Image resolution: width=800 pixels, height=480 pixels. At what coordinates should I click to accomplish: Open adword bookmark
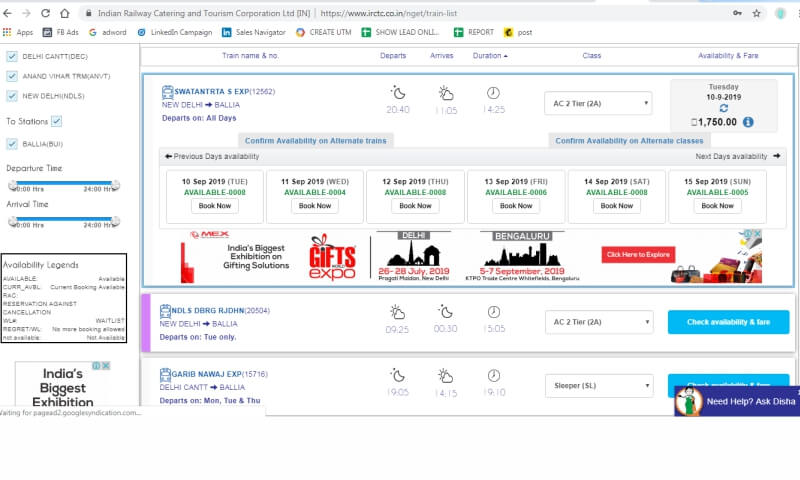108,32
